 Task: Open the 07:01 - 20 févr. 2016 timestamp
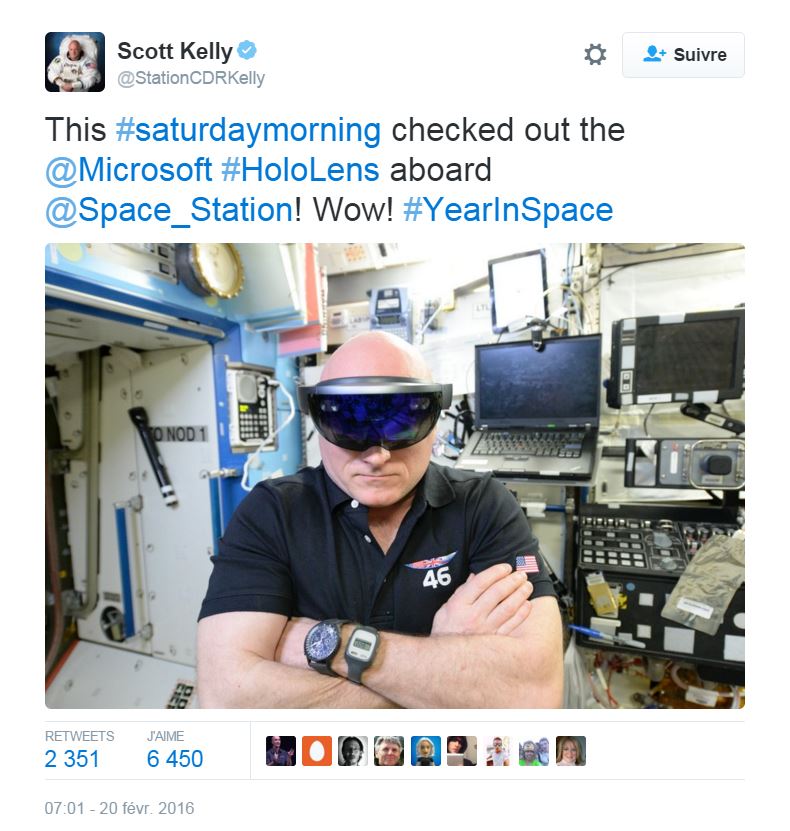119,808
